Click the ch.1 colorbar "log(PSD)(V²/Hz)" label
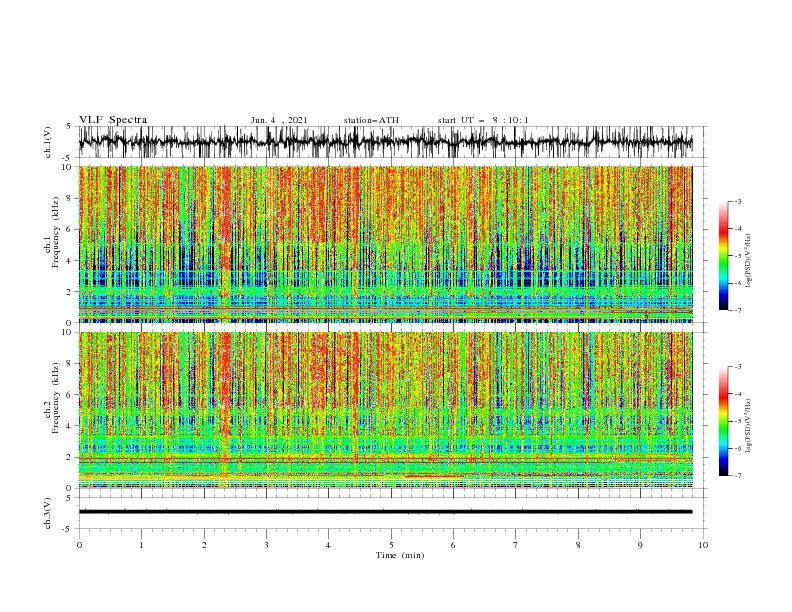792x612 pixels. 749,261
